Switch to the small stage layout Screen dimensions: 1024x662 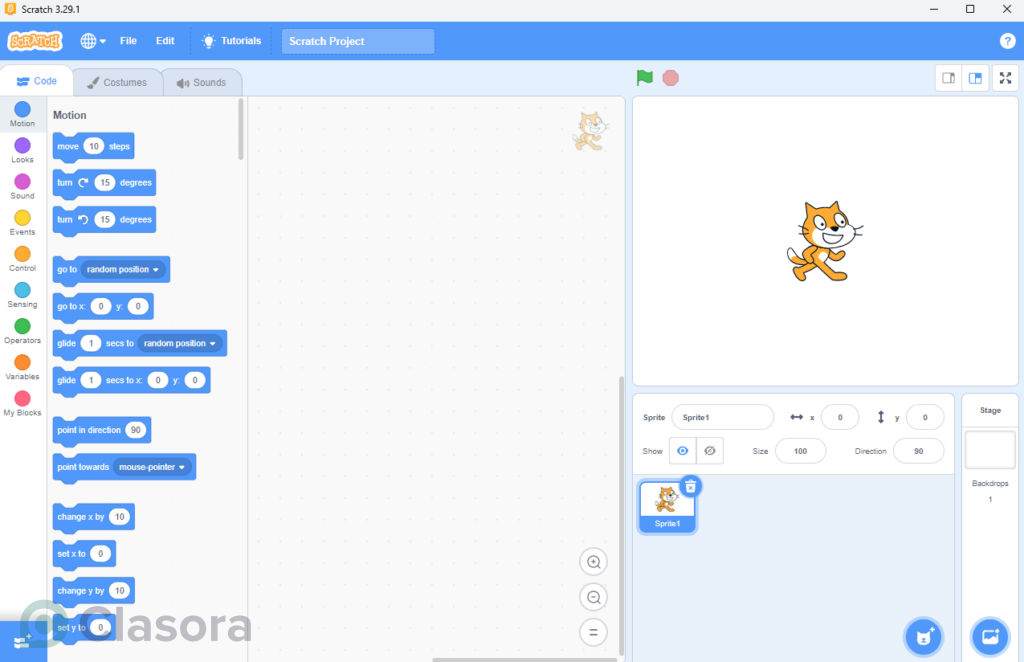pos(949,78)
